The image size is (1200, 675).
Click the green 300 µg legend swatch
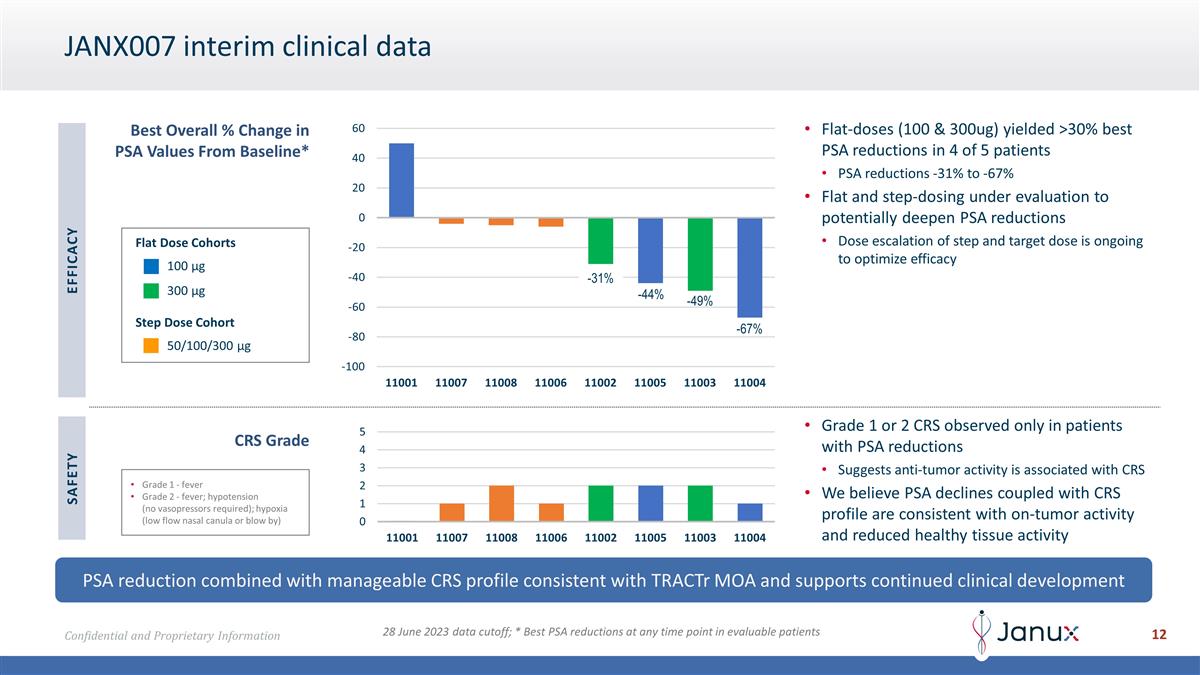tap(151, 291)
